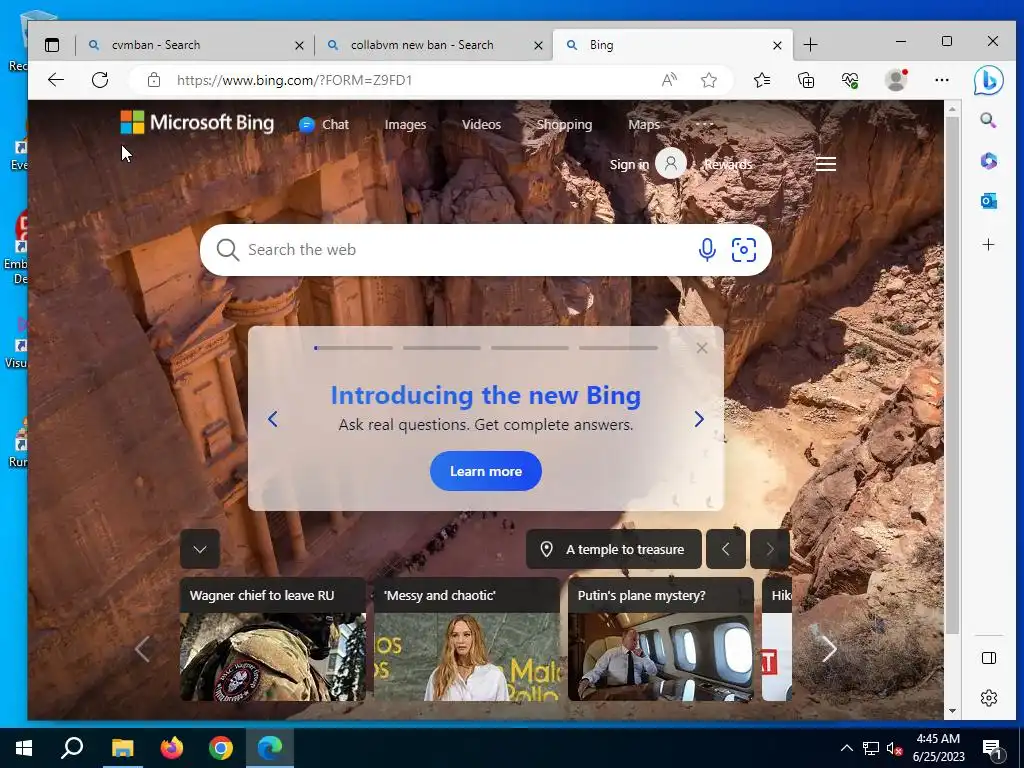Viewport: 1024px width, 768px height.
Task: Open 'Wagner chief to leave RU' story
Action: pyautogui.click(x=272, y=639)
